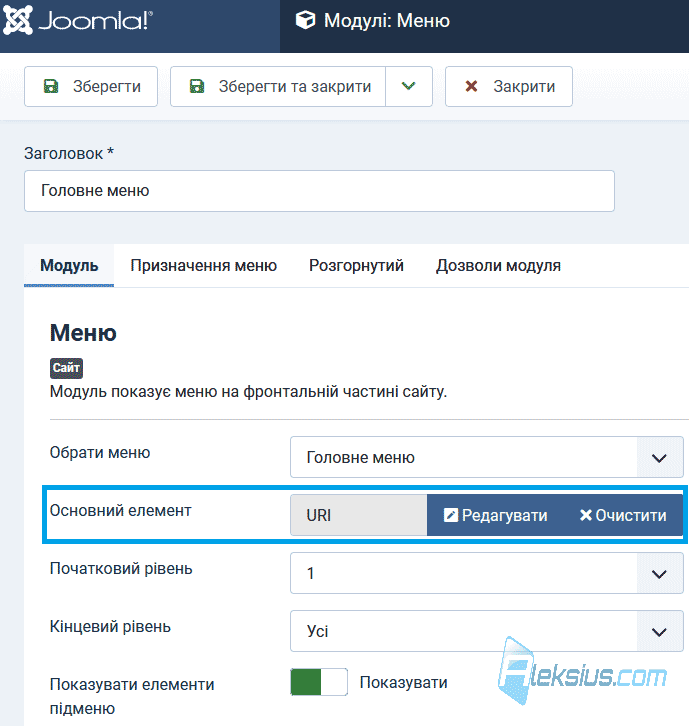Image resolution: width=689 pixels, height=726 pixels.
Task: Click the Закрити button
Action: (509, 87)
